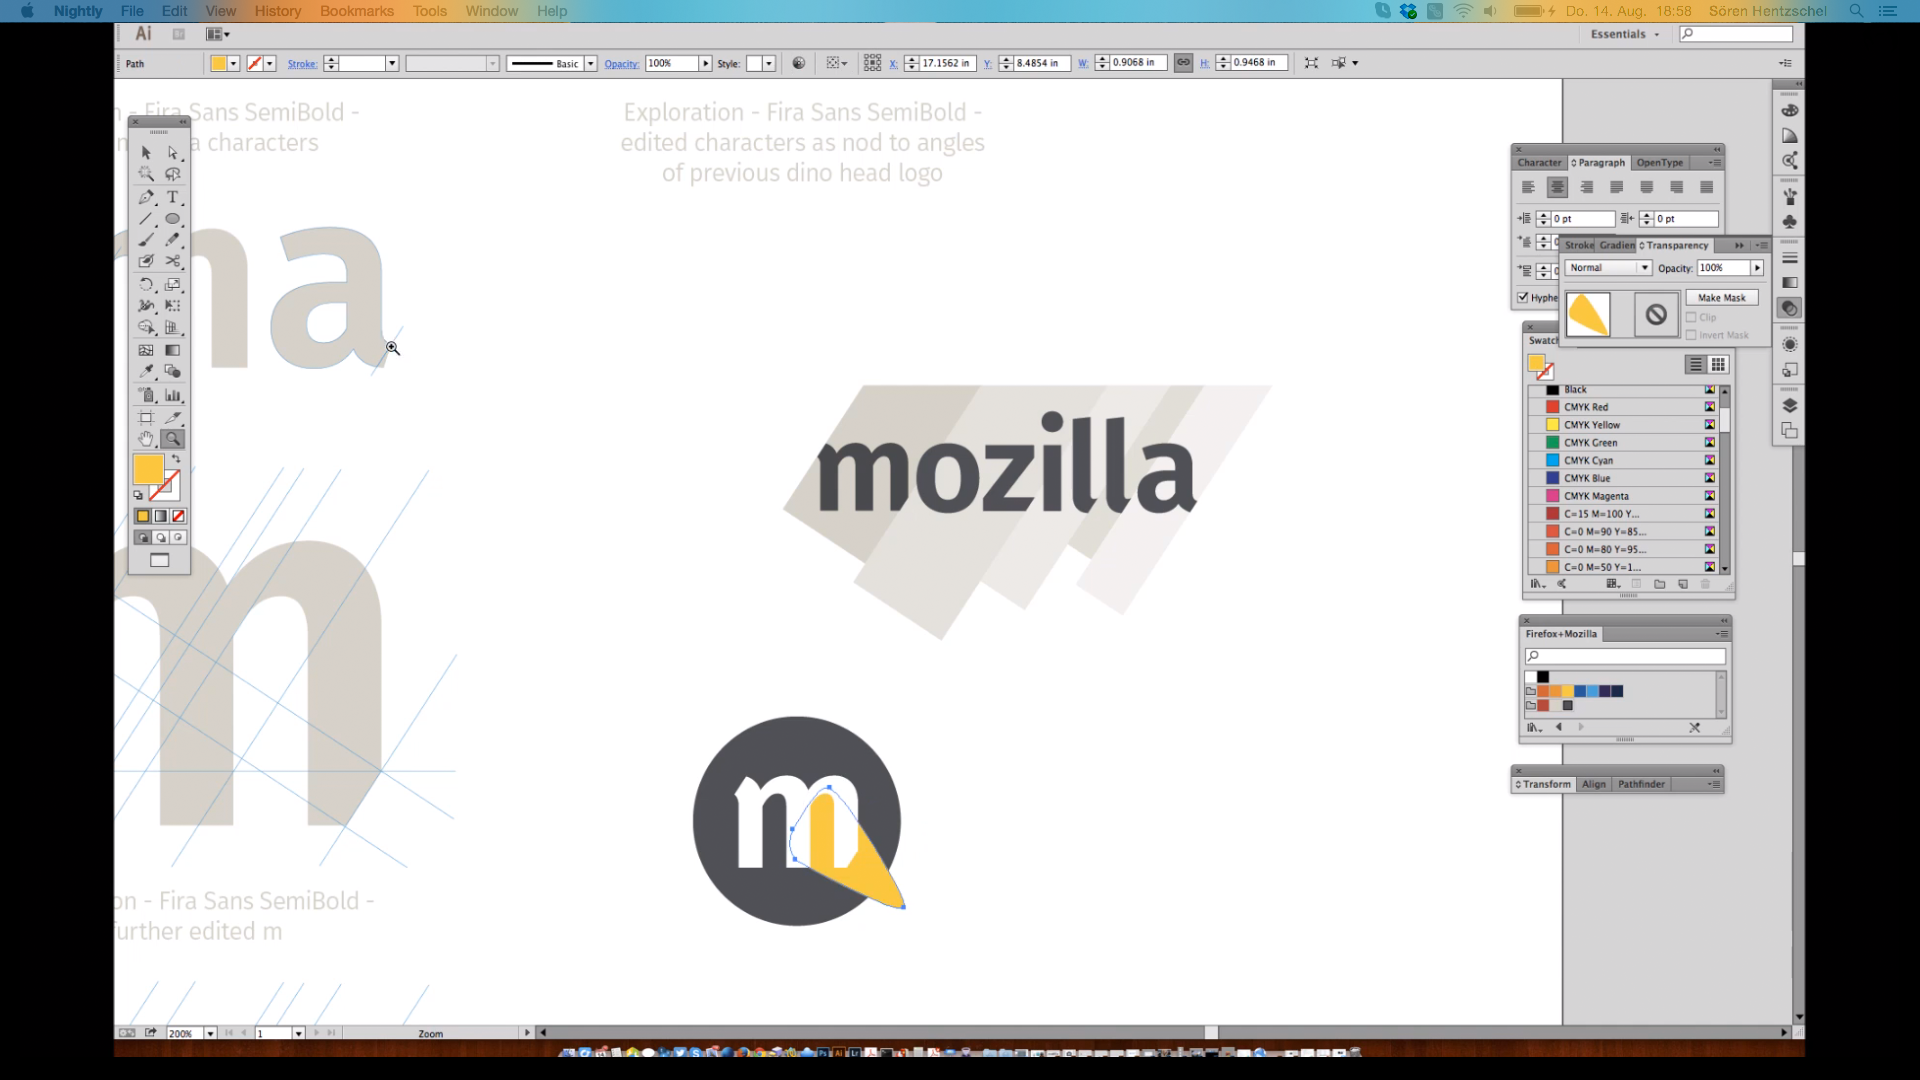Expand the Essentials workspace switcher

pyautogui.click(x=1625, y=34)
